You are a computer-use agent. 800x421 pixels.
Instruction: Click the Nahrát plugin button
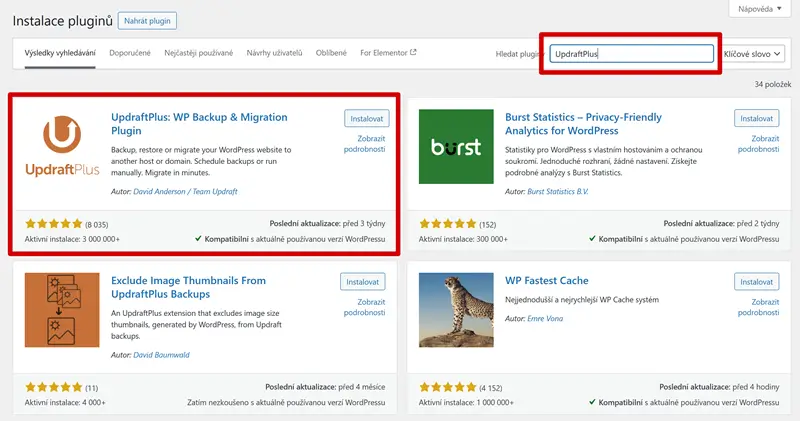click(147, 21)
